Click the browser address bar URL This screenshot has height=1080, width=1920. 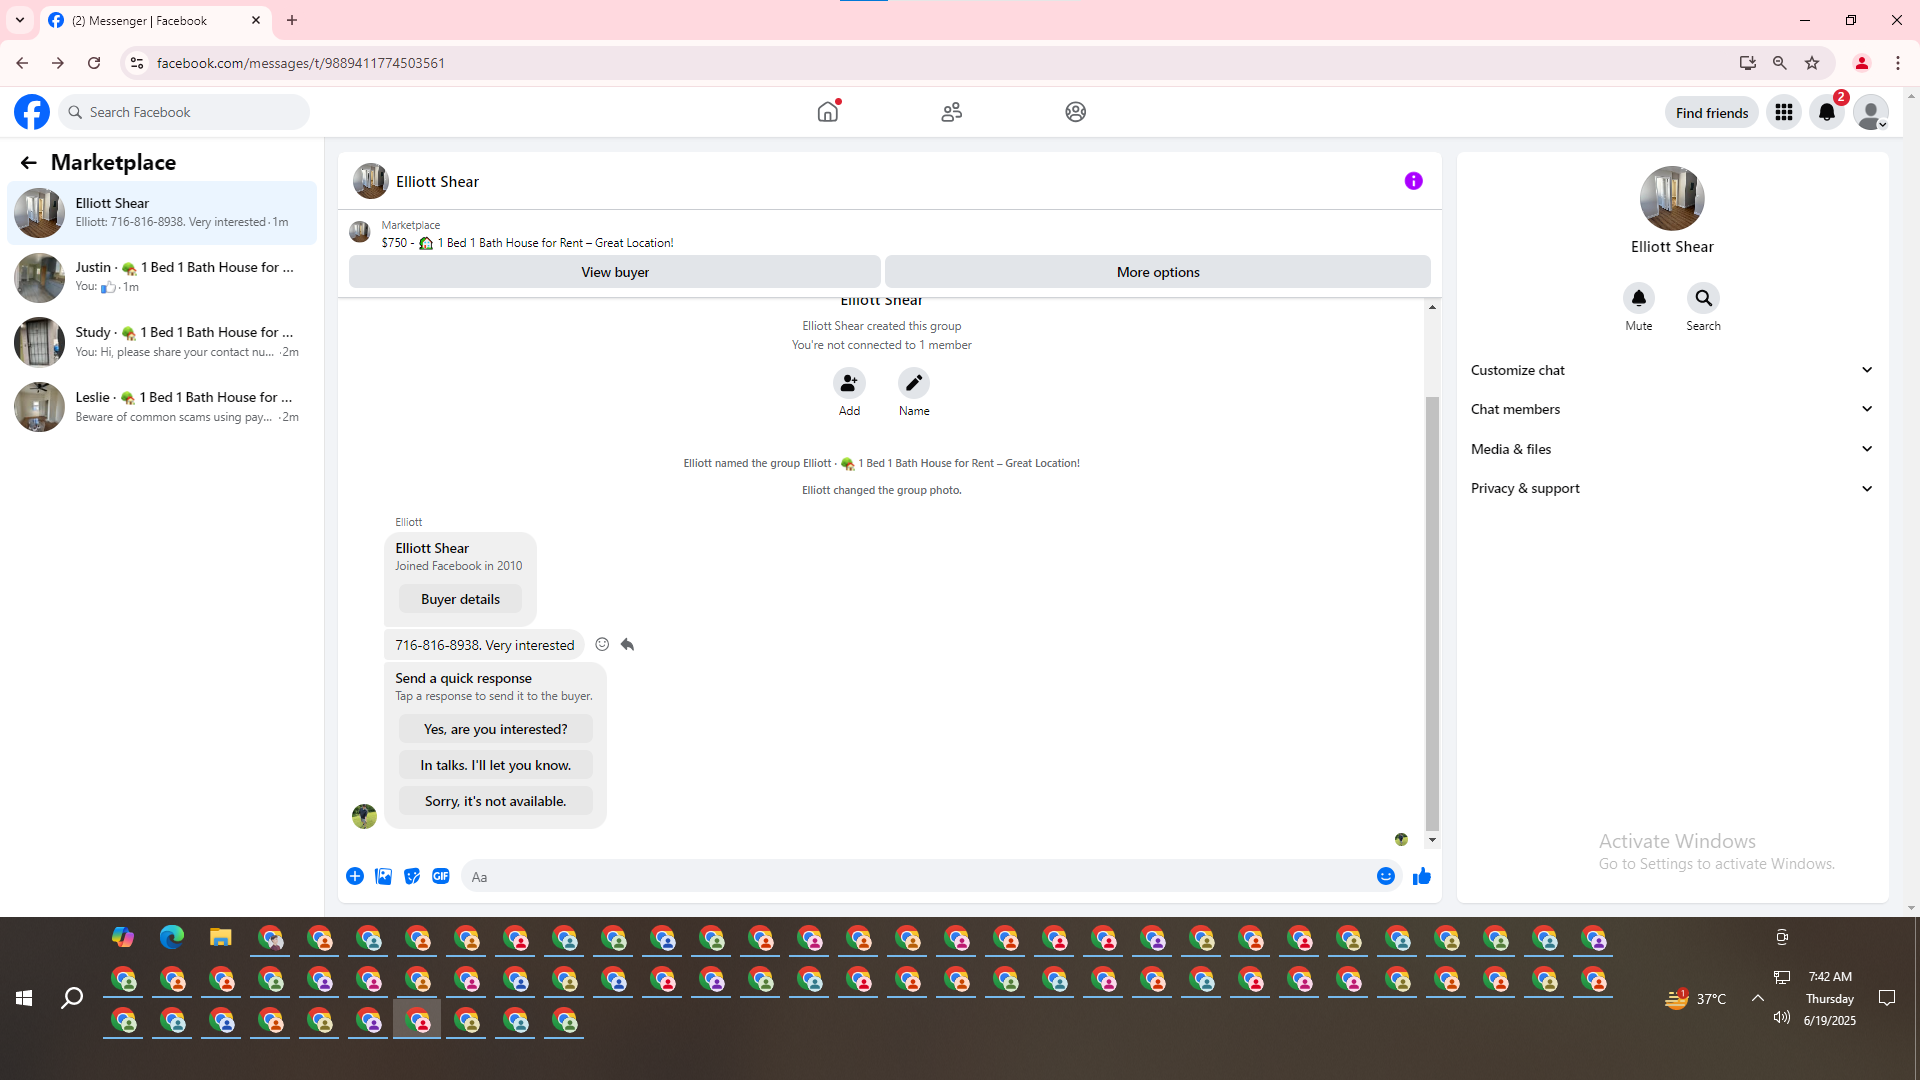pos(301,63)
